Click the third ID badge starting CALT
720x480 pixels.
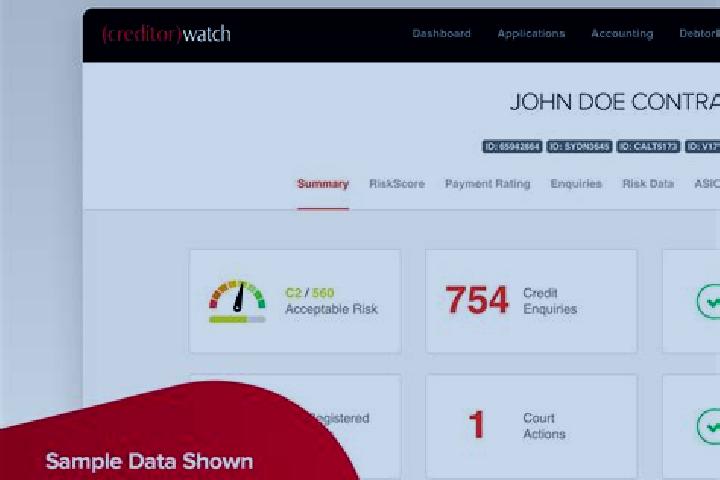pos(648,147)
